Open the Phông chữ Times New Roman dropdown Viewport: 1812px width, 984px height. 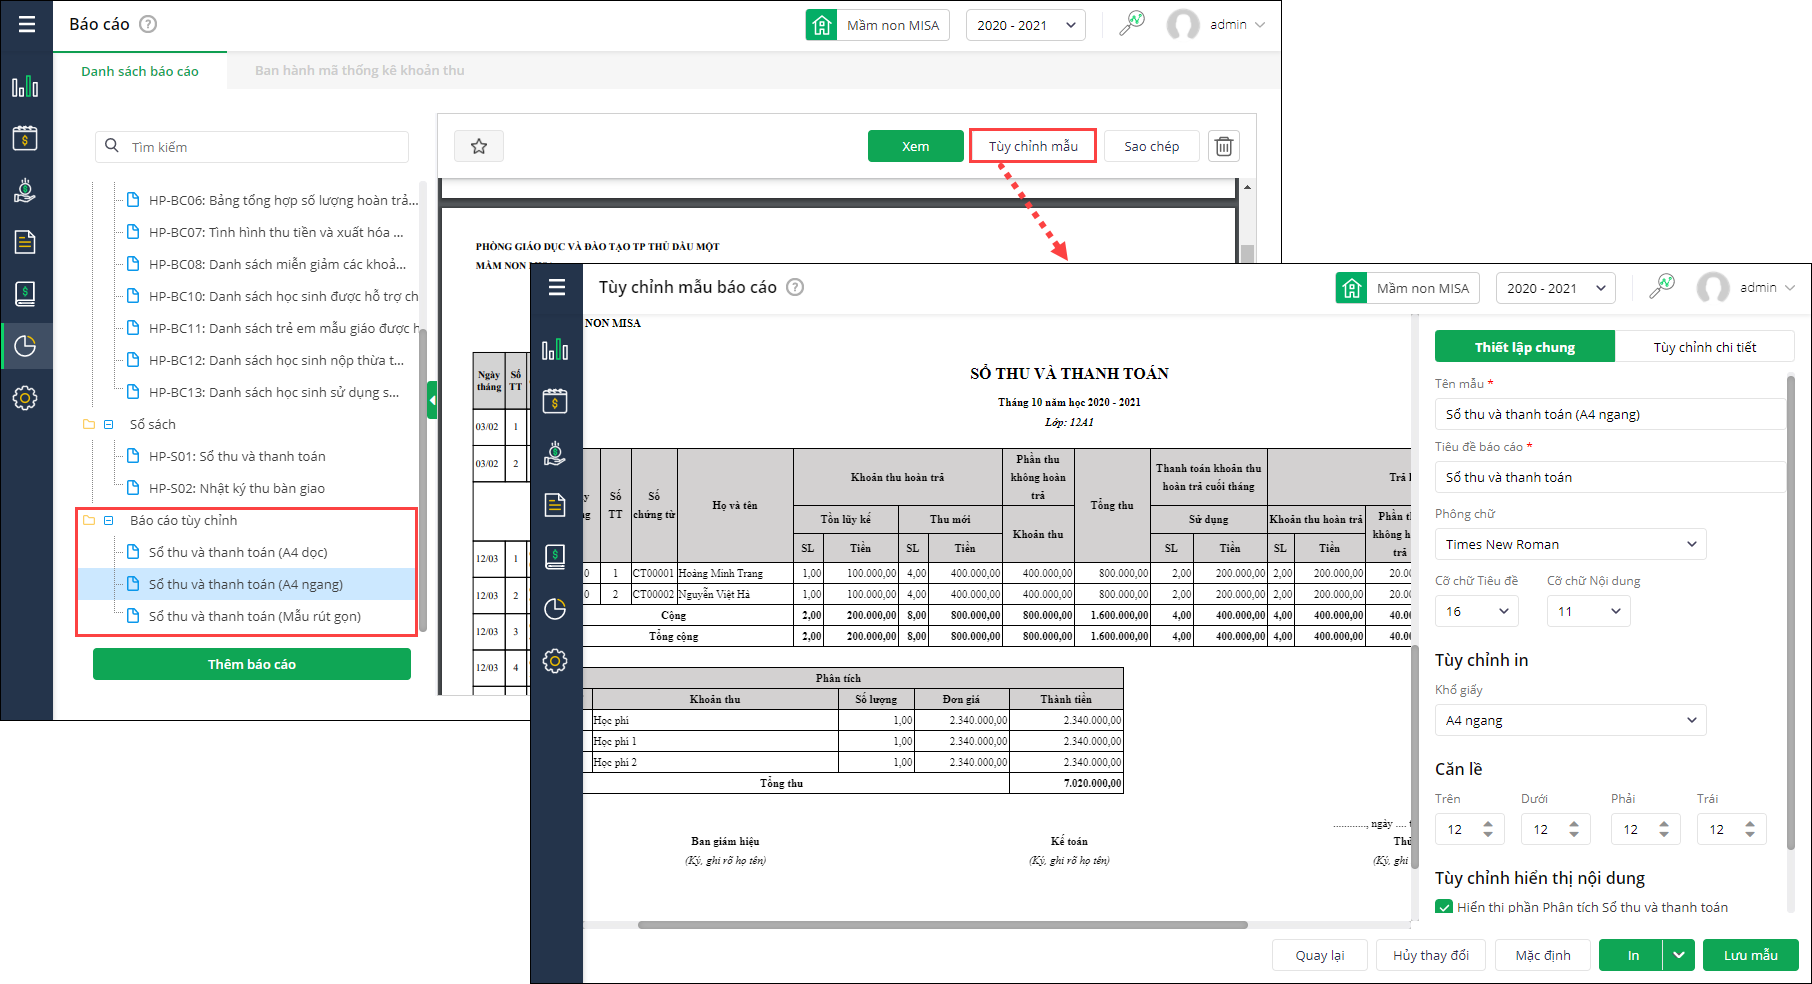coord(1570,544)
